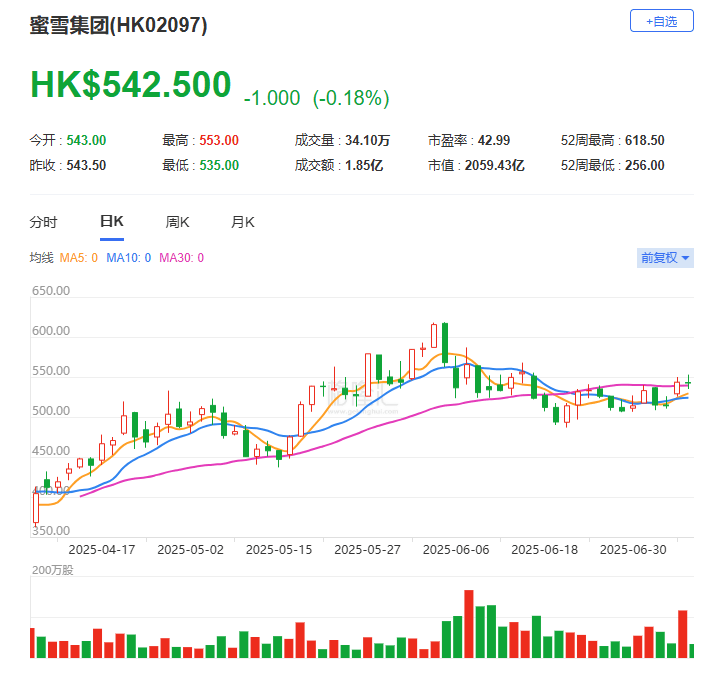727x687 pixels.
Task: Click the 2025-05-15 date axis label
Action: click(279, 549)
